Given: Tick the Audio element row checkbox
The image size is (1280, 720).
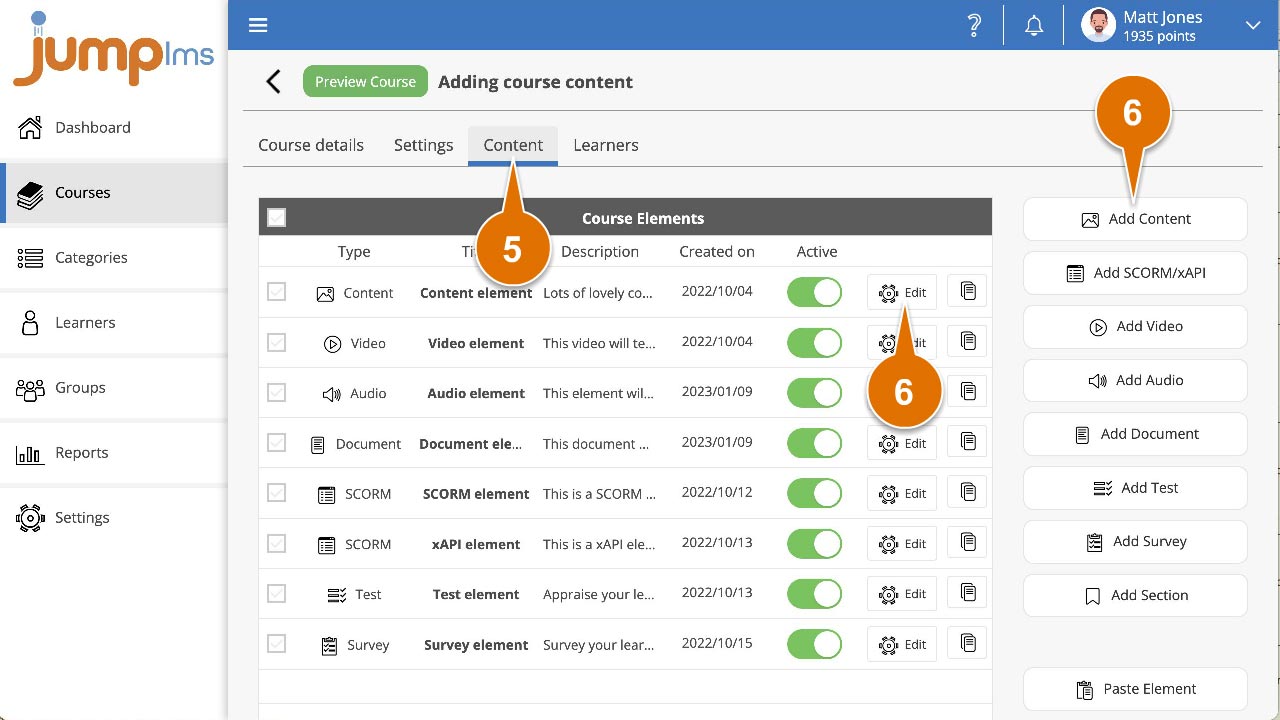Looking at the screenshot, I should tap(277, 392).
